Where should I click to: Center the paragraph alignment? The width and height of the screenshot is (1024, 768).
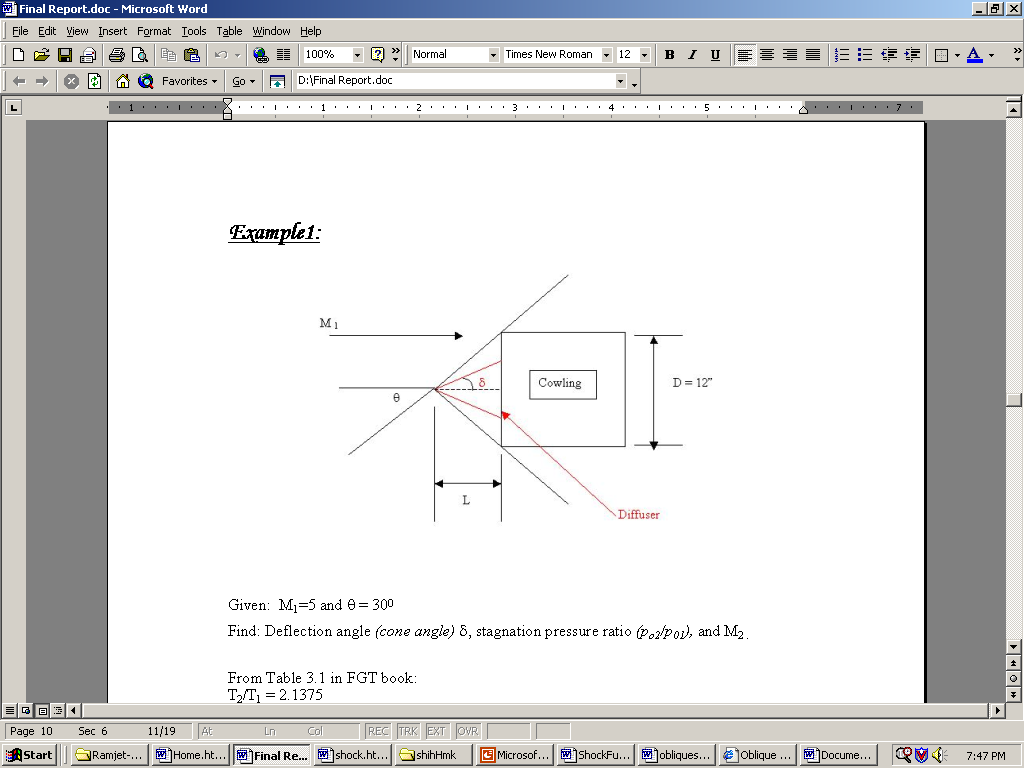[767, 55]
